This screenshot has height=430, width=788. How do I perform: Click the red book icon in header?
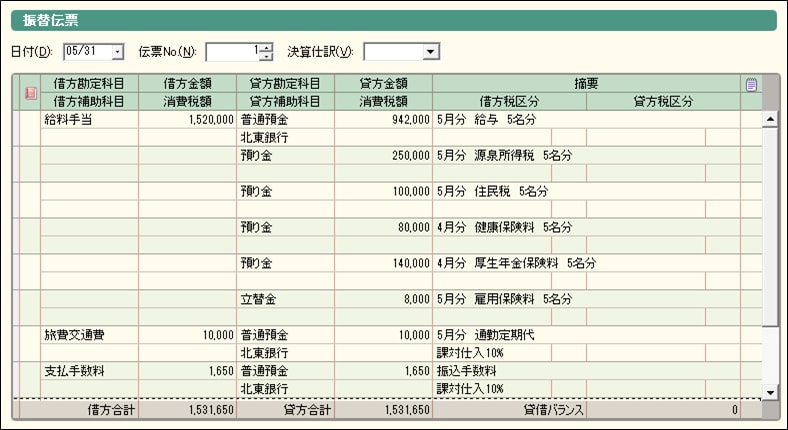(30, 93)
